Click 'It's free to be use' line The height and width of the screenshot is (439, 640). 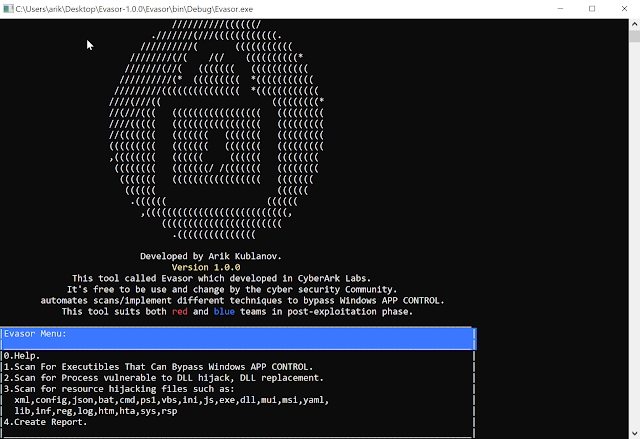pos(232,290)
